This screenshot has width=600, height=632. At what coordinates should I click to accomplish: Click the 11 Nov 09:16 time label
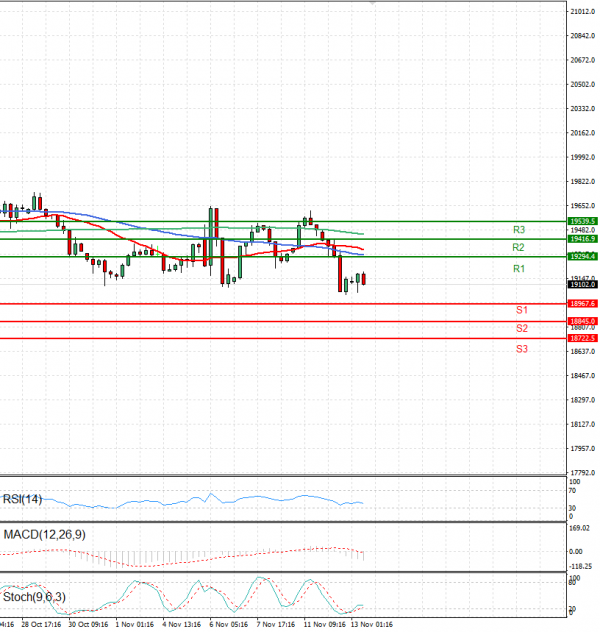pyautogui.click(x=325, y=624)
